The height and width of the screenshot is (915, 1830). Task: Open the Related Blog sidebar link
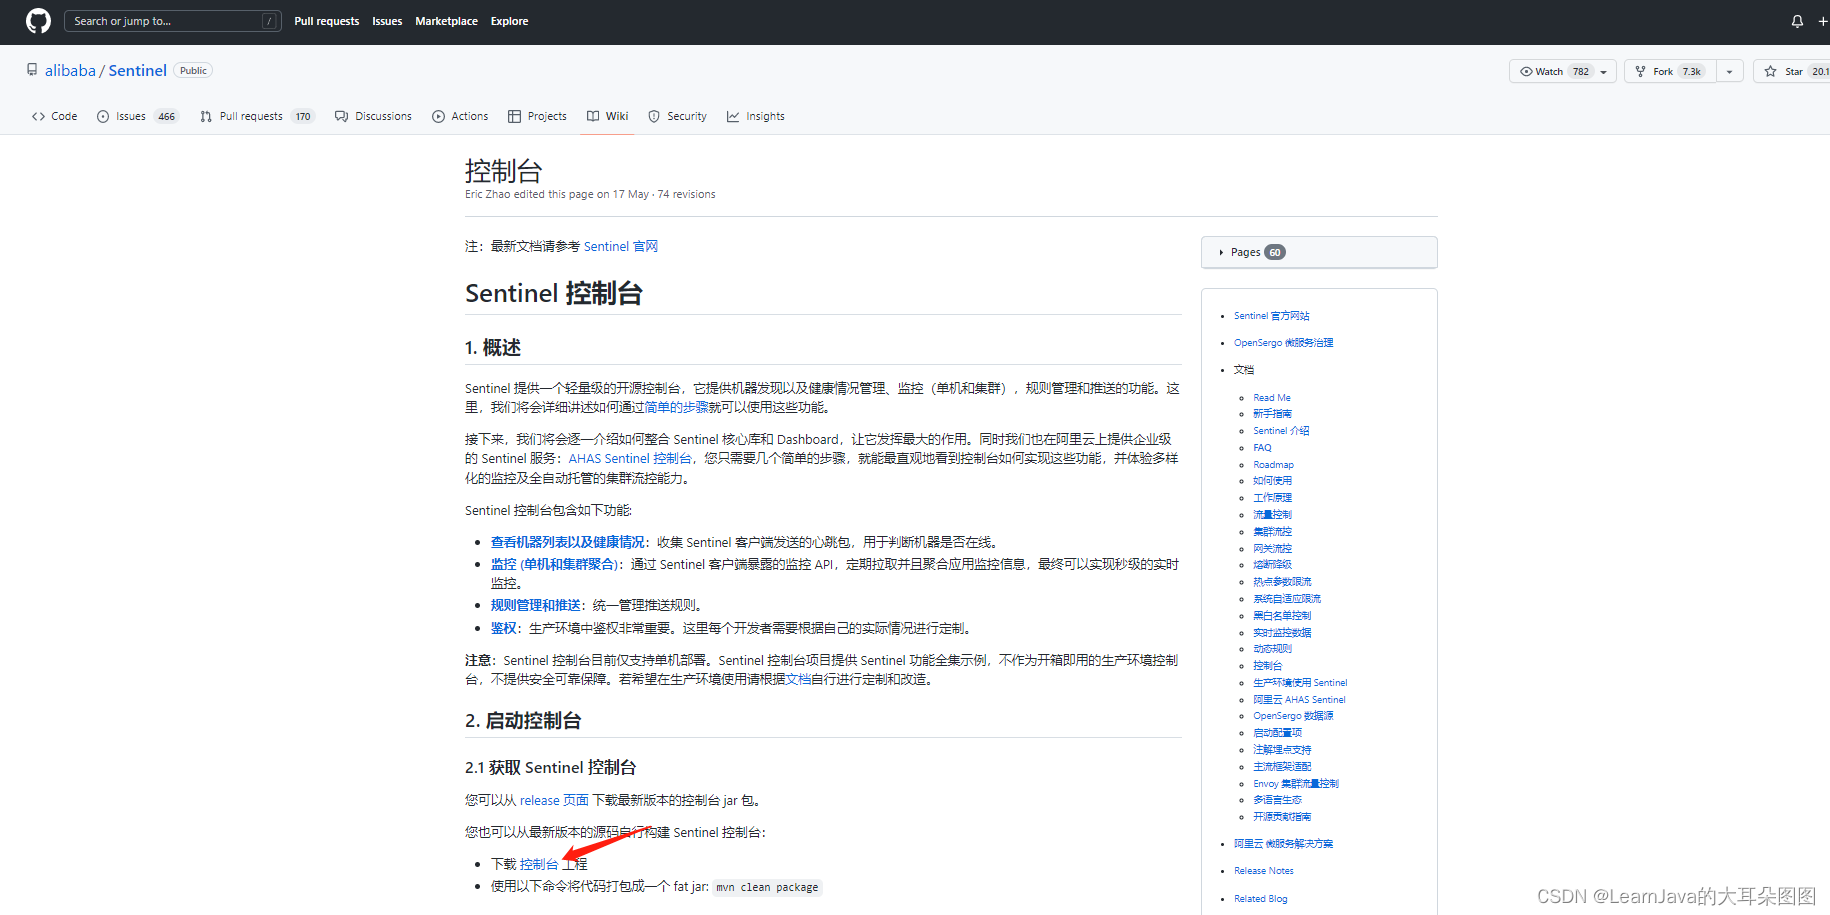pyautogui.click(x=1260, y=899)
